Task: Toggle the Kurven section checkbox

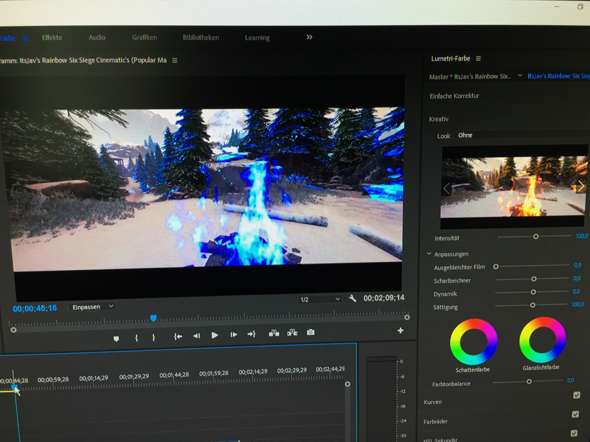Action: coord(576,395)
